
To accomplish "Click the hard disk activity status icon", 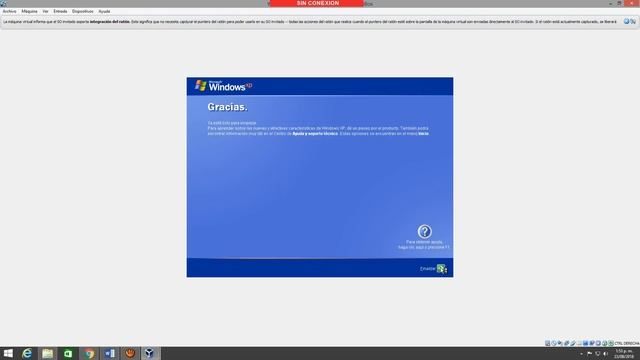I will pos(548,343).
